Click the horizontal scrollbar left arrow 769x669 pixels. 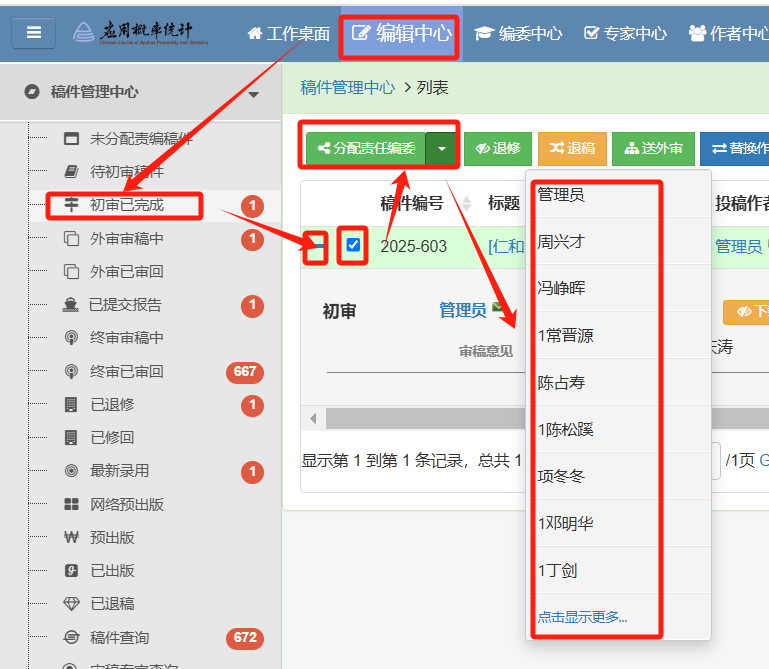[x=313, y=418]
